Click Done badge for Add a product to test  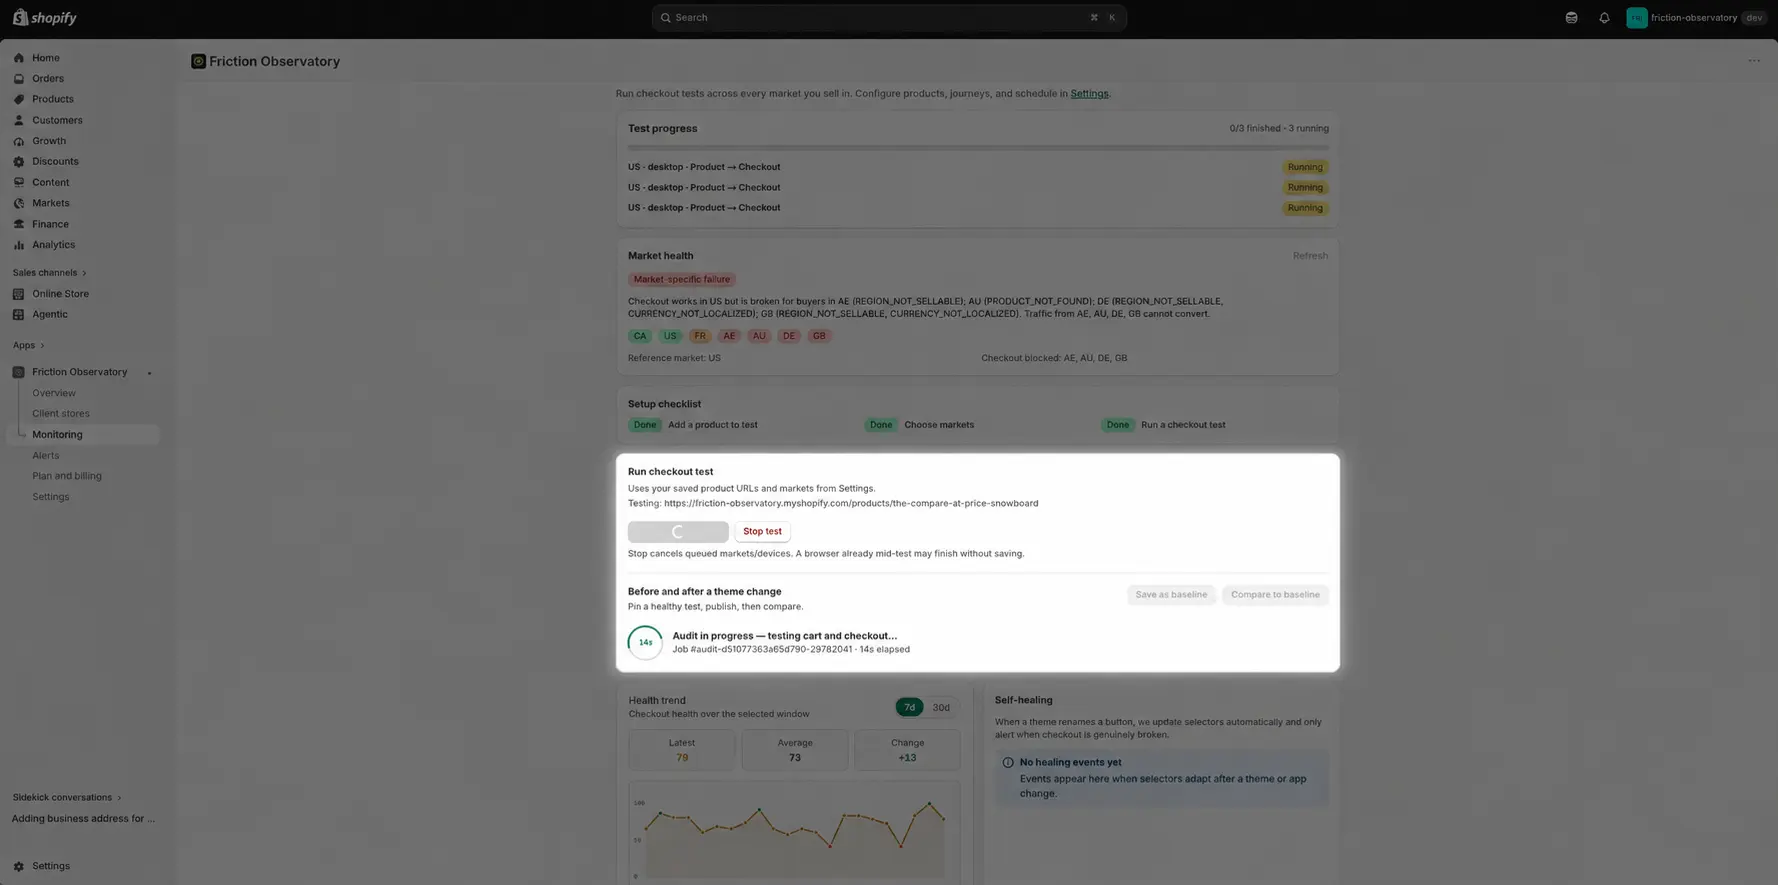point(645,425)
